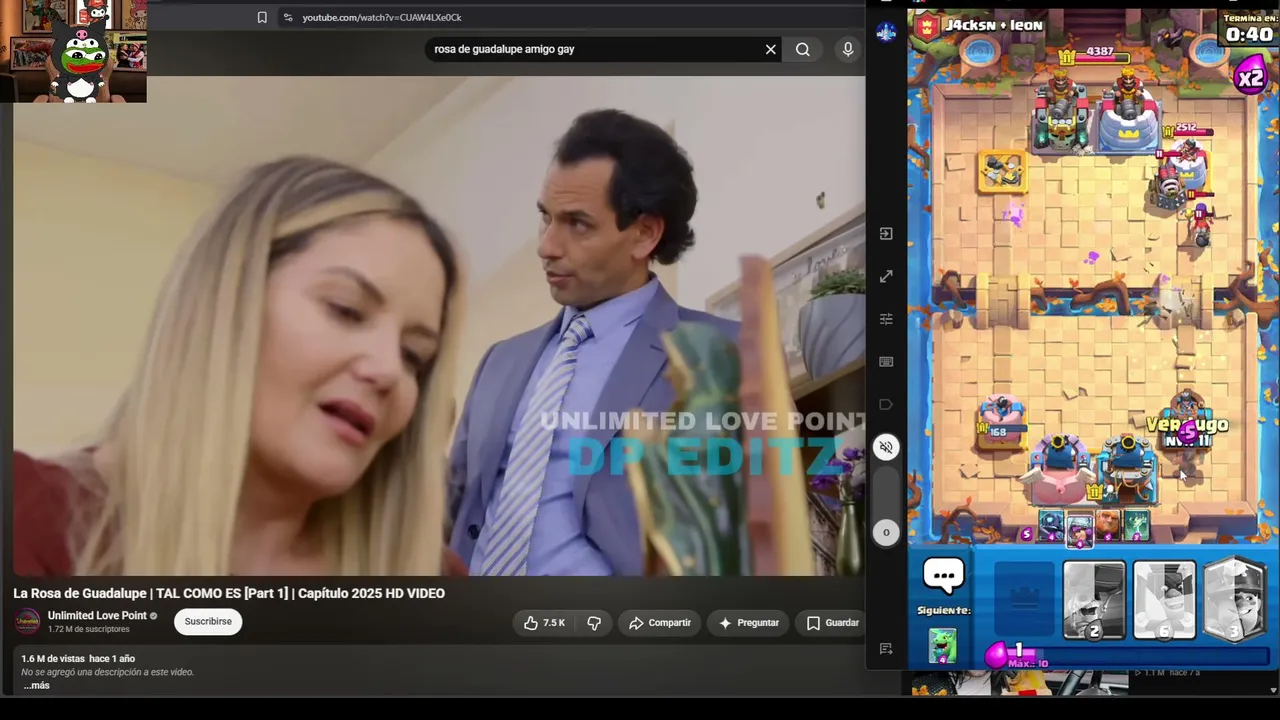Screen dimensions: 1280x720
Task: Click the opponent name 'J4cksn + leon'
Action: click(994, 25)
